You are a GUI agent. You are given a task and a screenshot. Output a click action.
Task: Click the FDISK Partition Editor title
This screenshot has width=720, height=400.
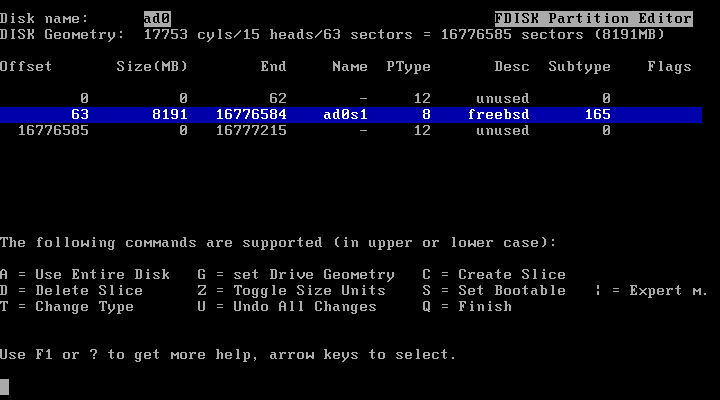coord(593,18)
